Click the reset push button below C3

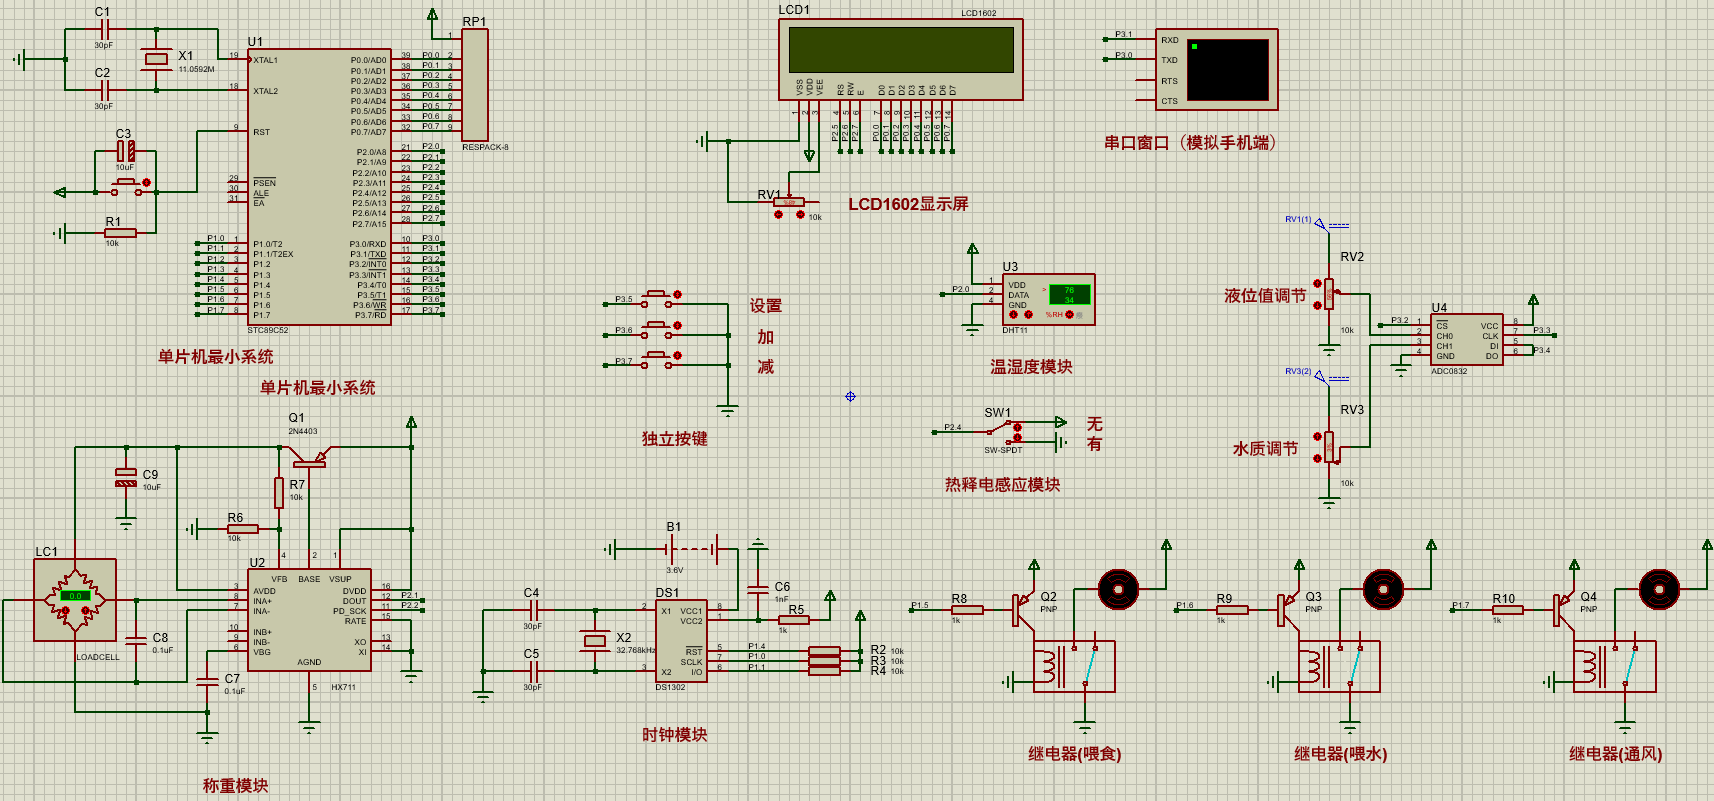click(x=125, y=187)
